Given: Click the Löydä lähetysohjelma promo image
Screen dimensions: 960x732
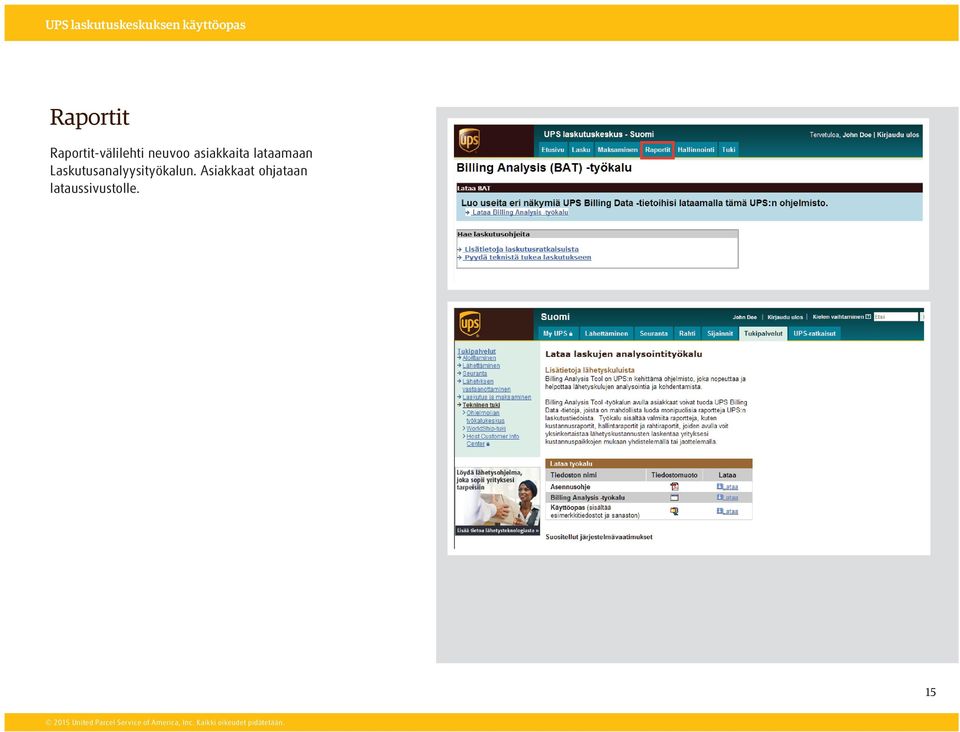Looking at the screenshot, I should coord(497,497).
